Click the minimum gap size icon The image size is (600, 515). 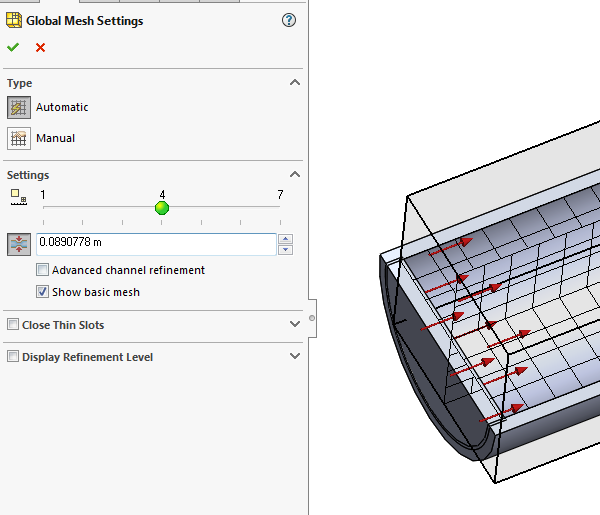point(19,244)
